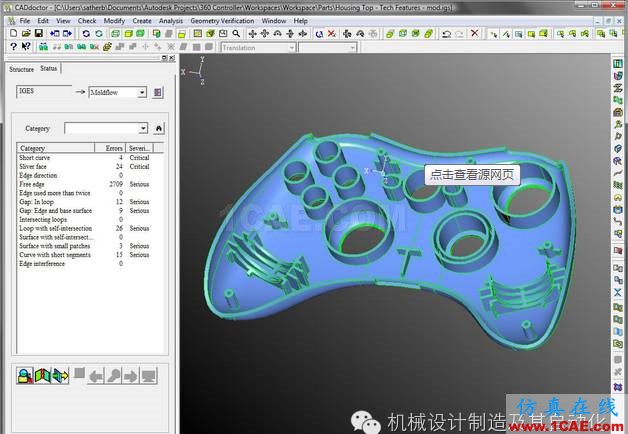Open the Geometry Verification menu

click(x=222, y=21)
